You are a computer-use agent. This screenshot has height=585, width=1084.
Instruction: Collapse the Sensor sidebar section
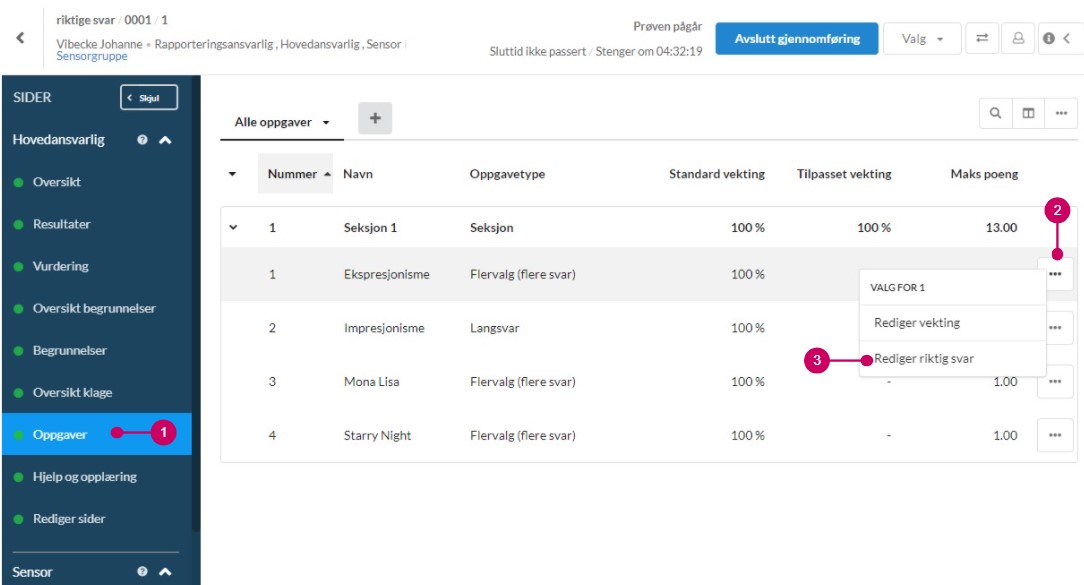click(x=165, y=571)
